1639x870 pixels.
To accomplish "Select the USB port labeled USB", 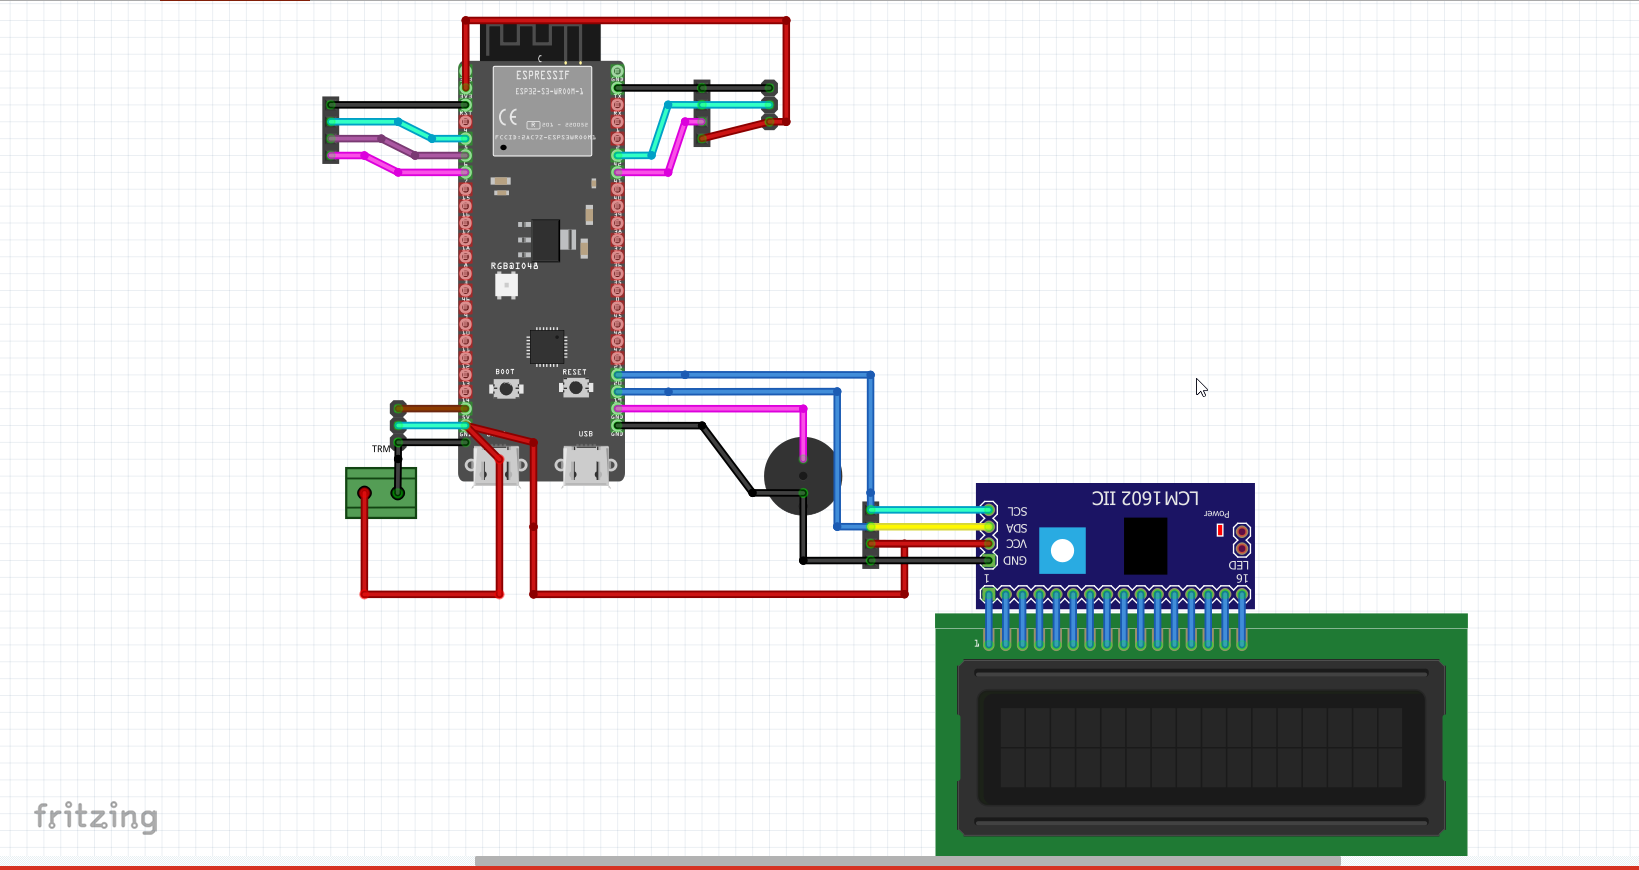I will (586, 465).
